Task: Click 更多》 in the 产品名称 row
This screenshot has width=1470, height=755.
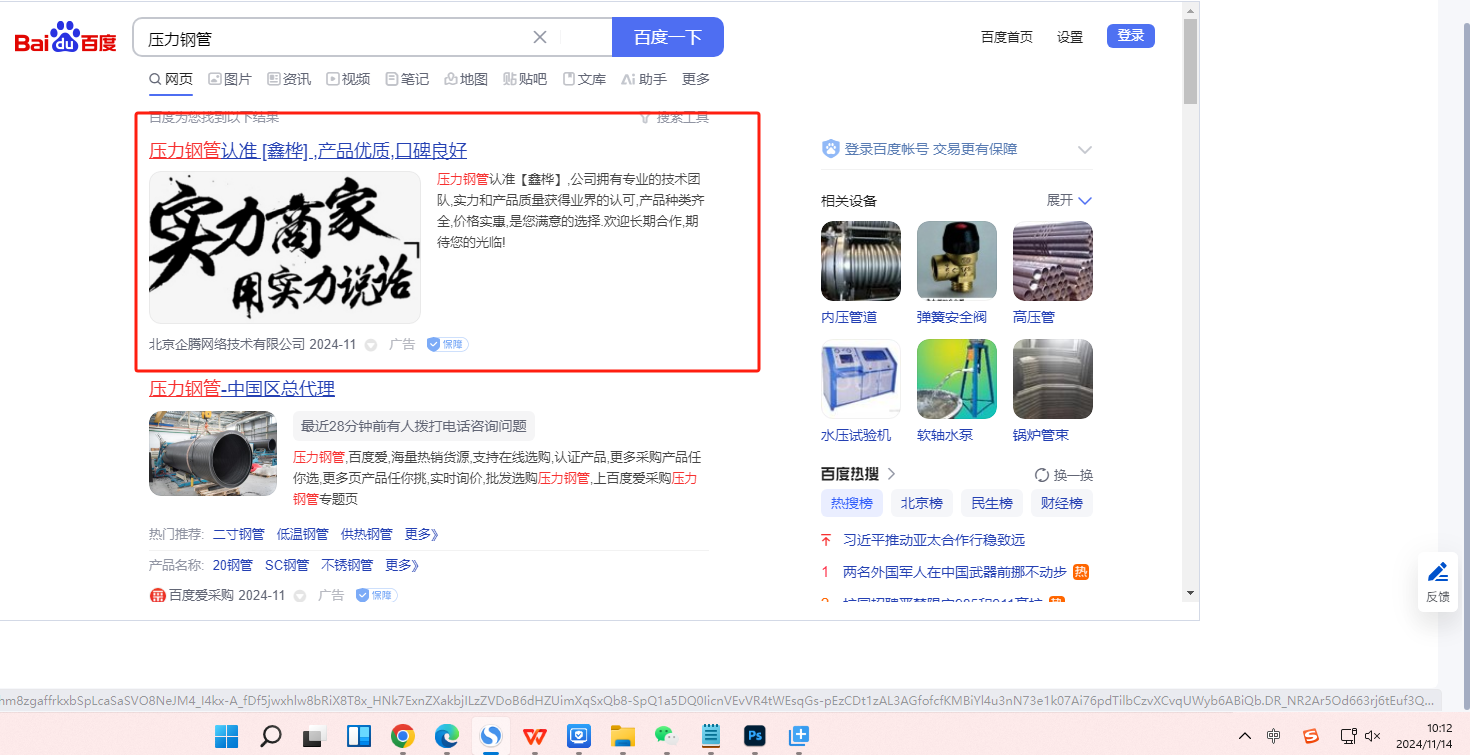Action: [402, 565]
